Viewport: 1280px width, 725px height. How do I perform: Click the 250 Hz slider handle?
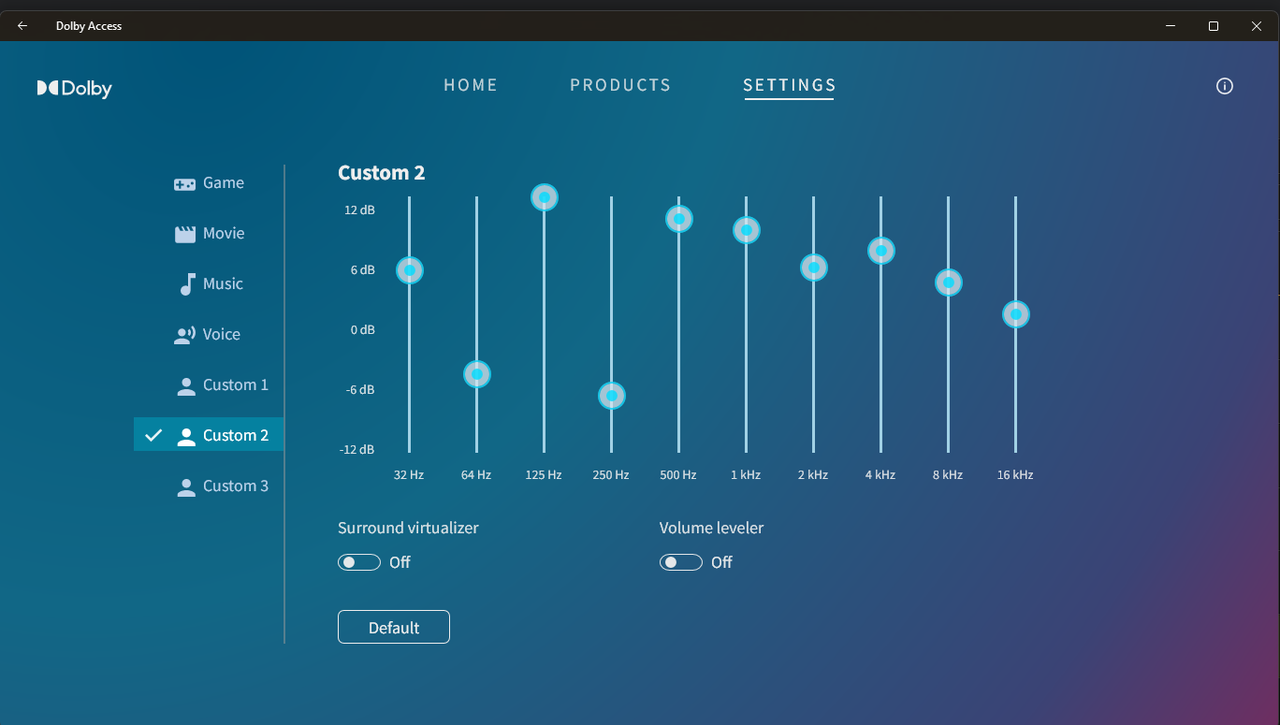point(611,396)
